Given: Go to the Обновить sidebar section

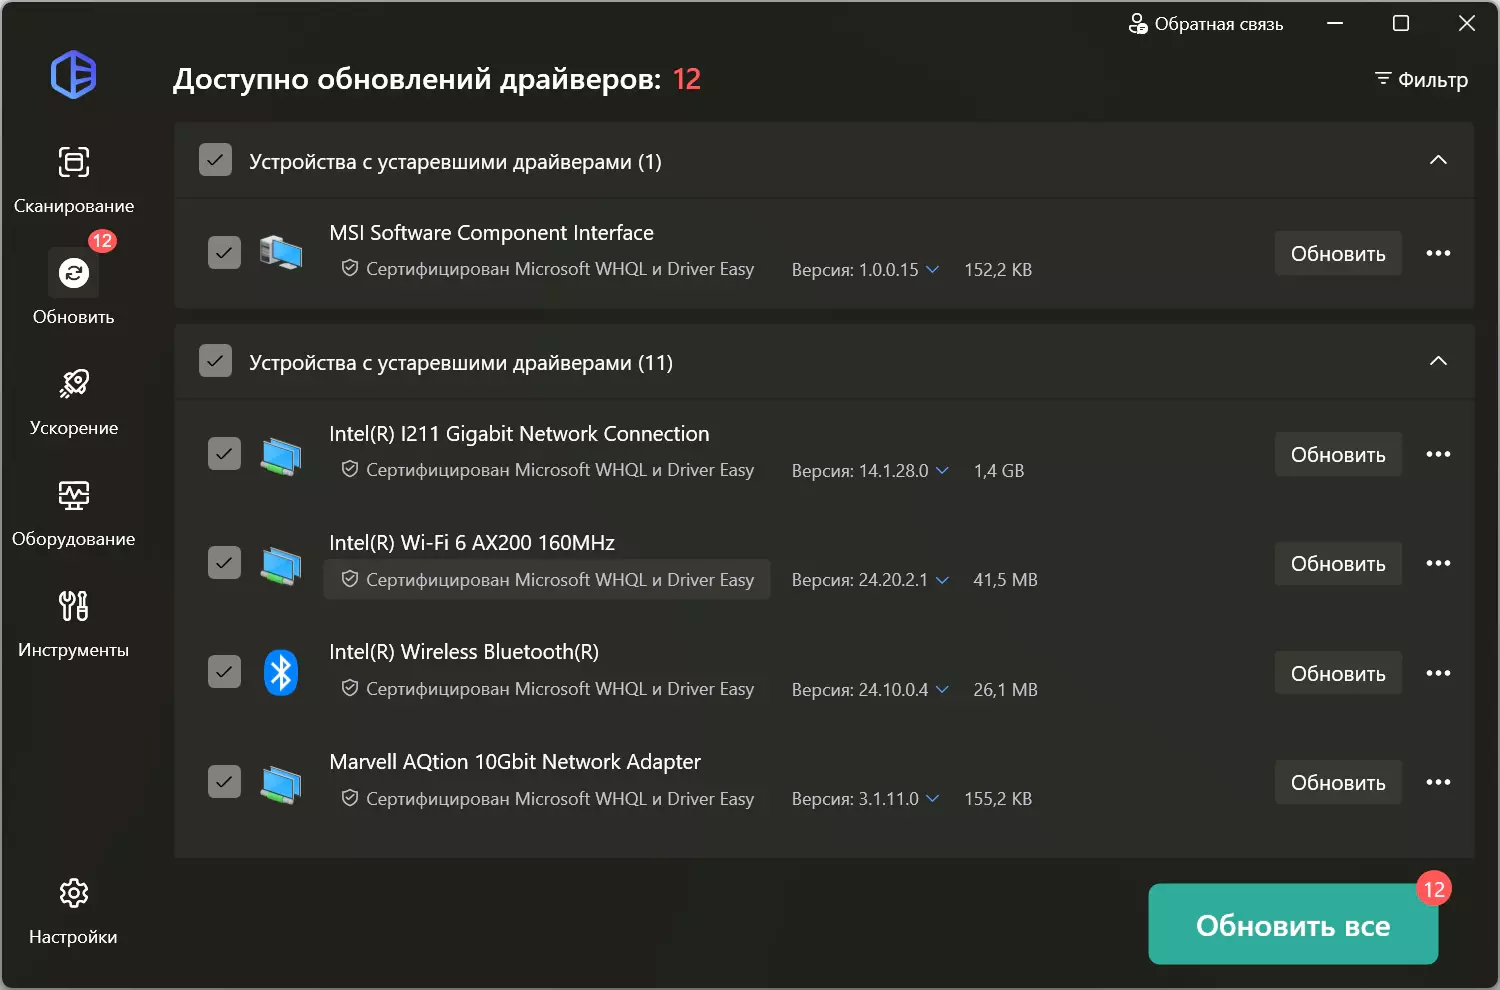Looking at the screenshot, I should pyautogui.click(x=74, y=289).
